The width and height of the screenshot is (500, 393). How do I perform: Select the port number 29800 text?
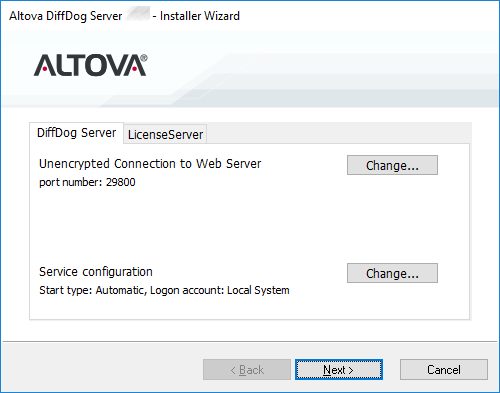87,182
